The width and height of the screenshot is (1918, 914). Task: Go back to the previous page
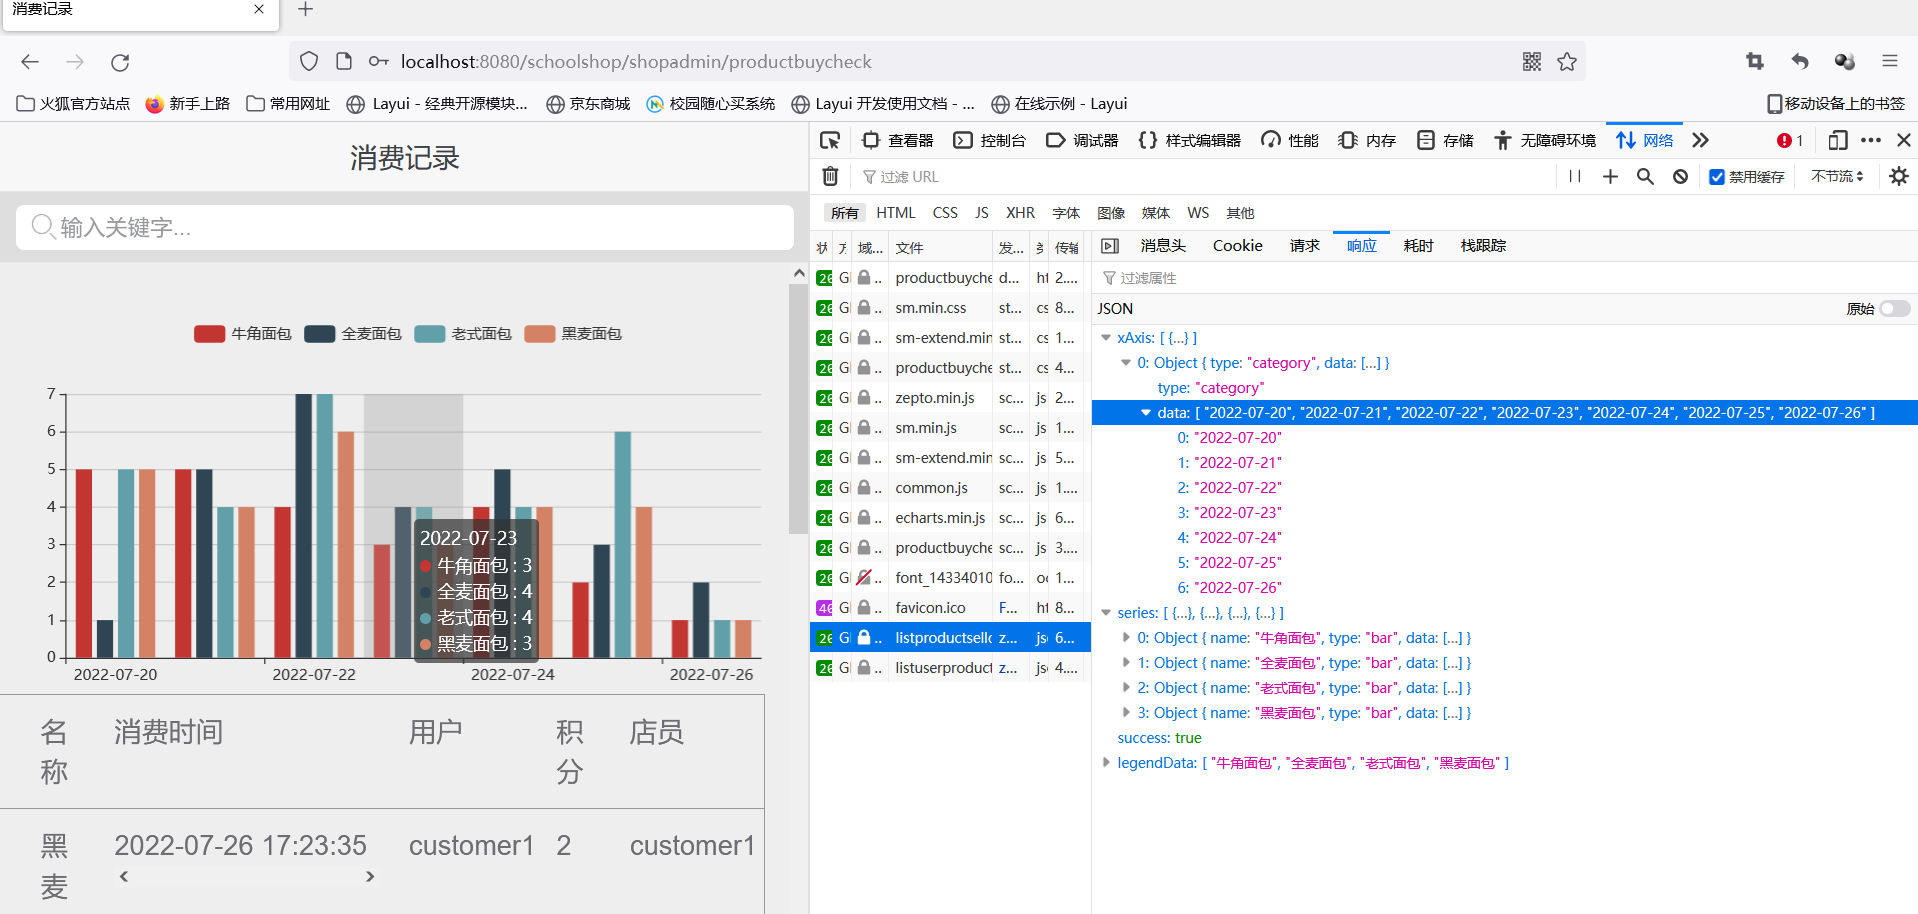pos(30,62)
